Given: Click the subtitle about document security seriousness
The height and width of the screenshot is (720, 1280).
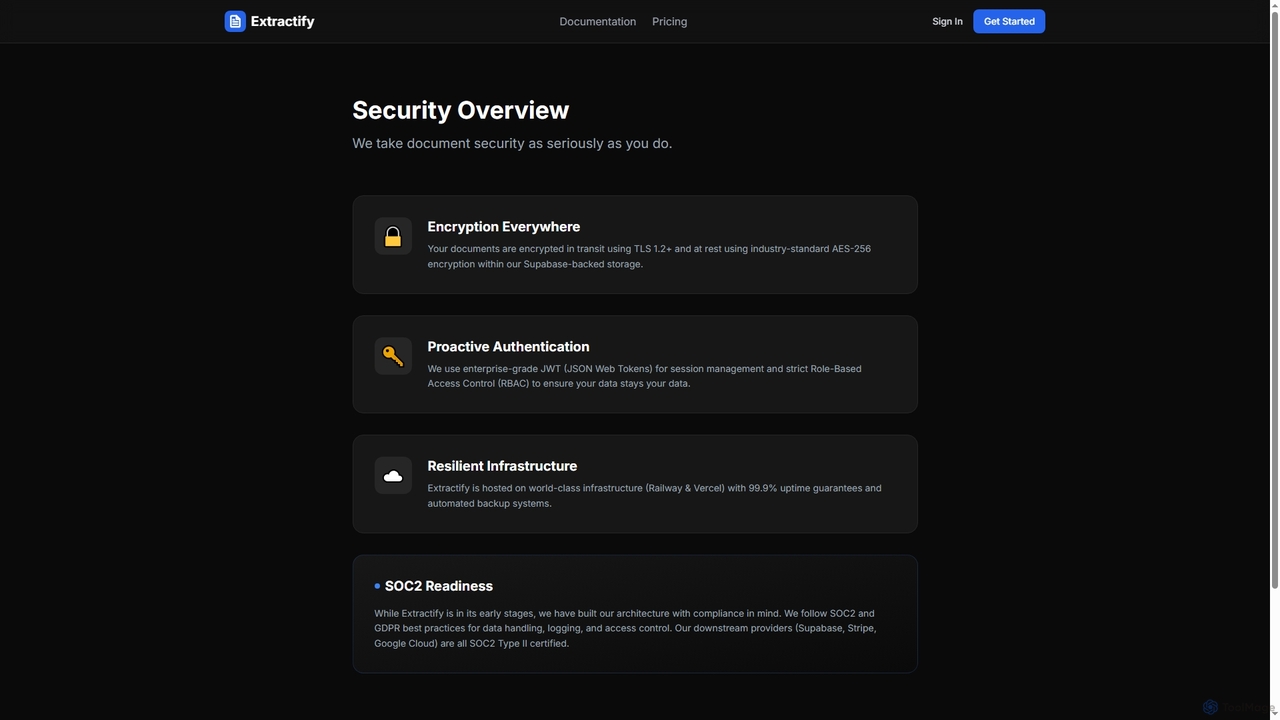Looking at the screenshot, I should click(x=512, y=143).
